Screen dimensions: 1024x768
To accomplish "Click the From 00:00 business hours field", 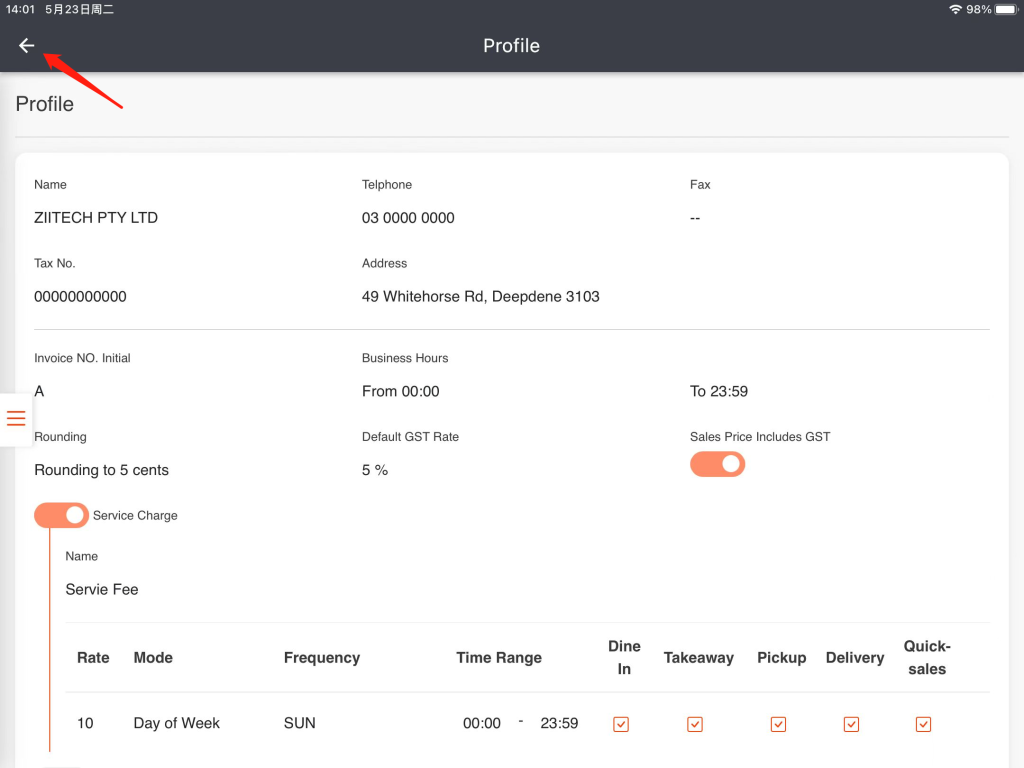I will point(400,391).
